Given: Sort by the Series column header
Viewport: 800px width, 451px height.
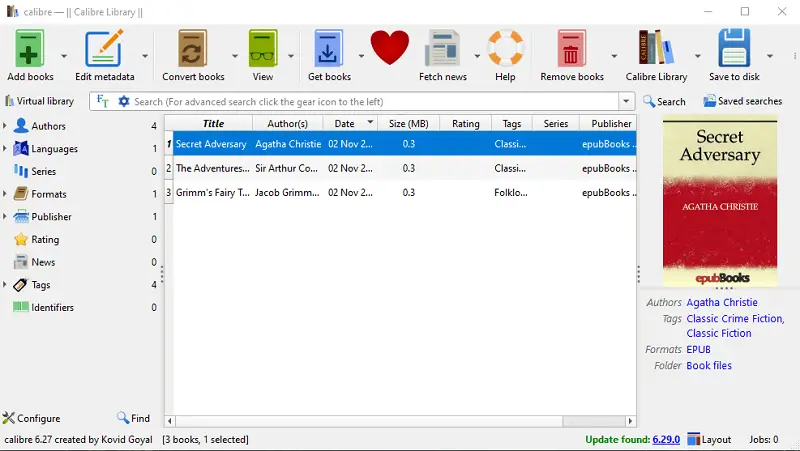Looking at the screenshot, I should tap(556, 123).
